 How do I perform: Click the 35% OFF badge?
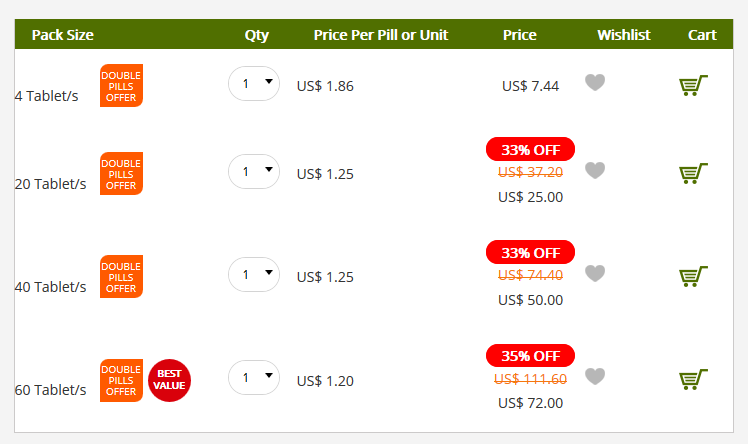[530, 356]
